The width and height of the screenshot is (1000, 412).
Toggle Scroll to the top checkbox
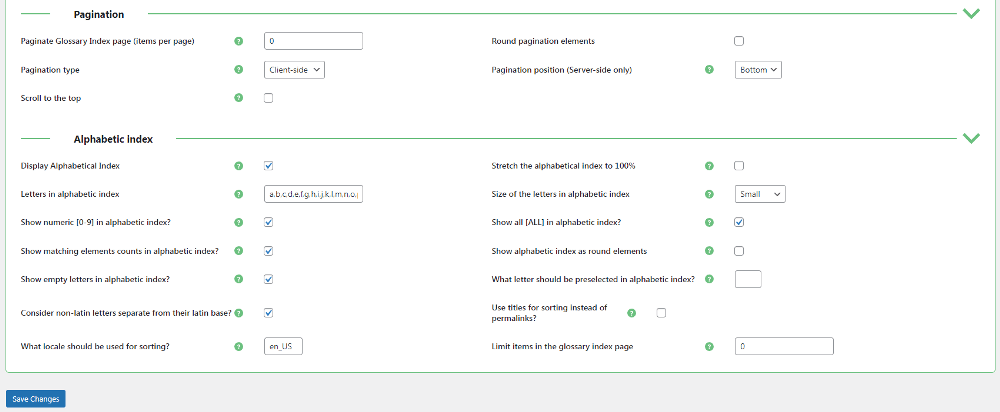pyautogui.click(x=268, y=98)
